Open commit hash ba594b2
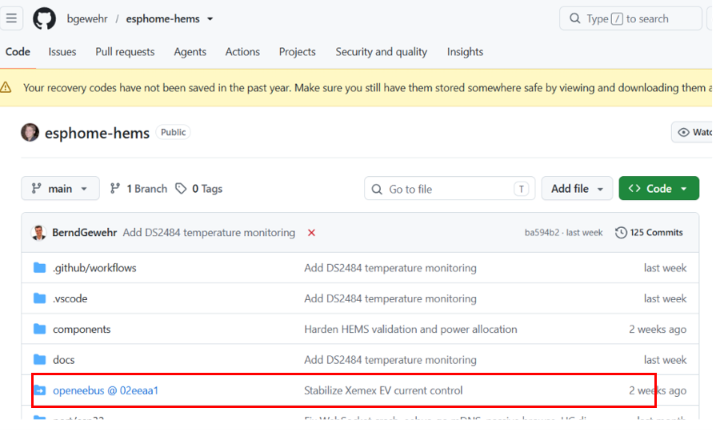 tap(542, 233)
